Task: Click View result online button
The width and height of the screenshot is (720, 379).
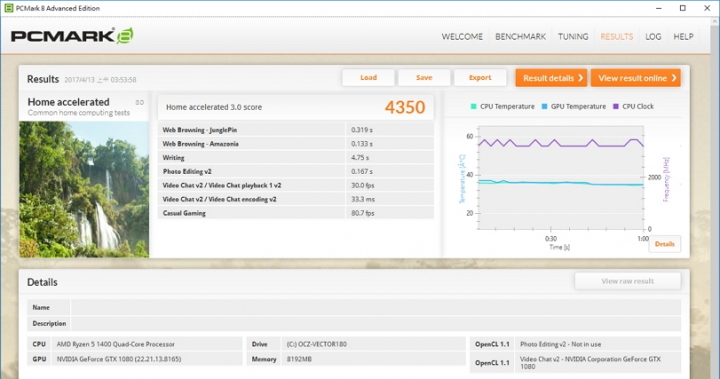Action: [x=636, y=78]
